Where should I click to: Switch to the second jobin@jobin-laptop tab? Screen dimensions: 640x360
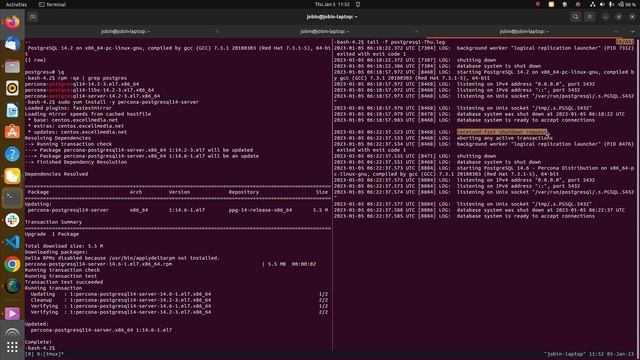click(x=324, y=31)
